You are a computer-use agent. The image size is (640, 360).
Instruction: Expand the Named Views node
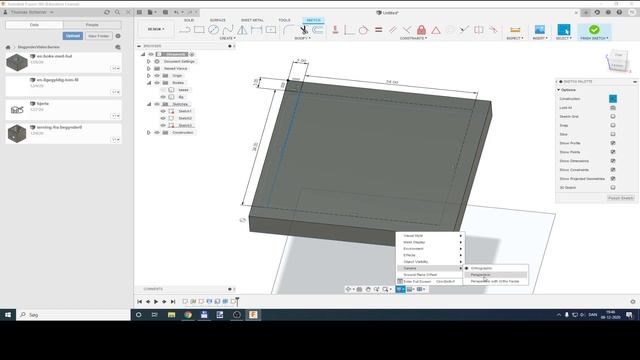pos(149,69)
